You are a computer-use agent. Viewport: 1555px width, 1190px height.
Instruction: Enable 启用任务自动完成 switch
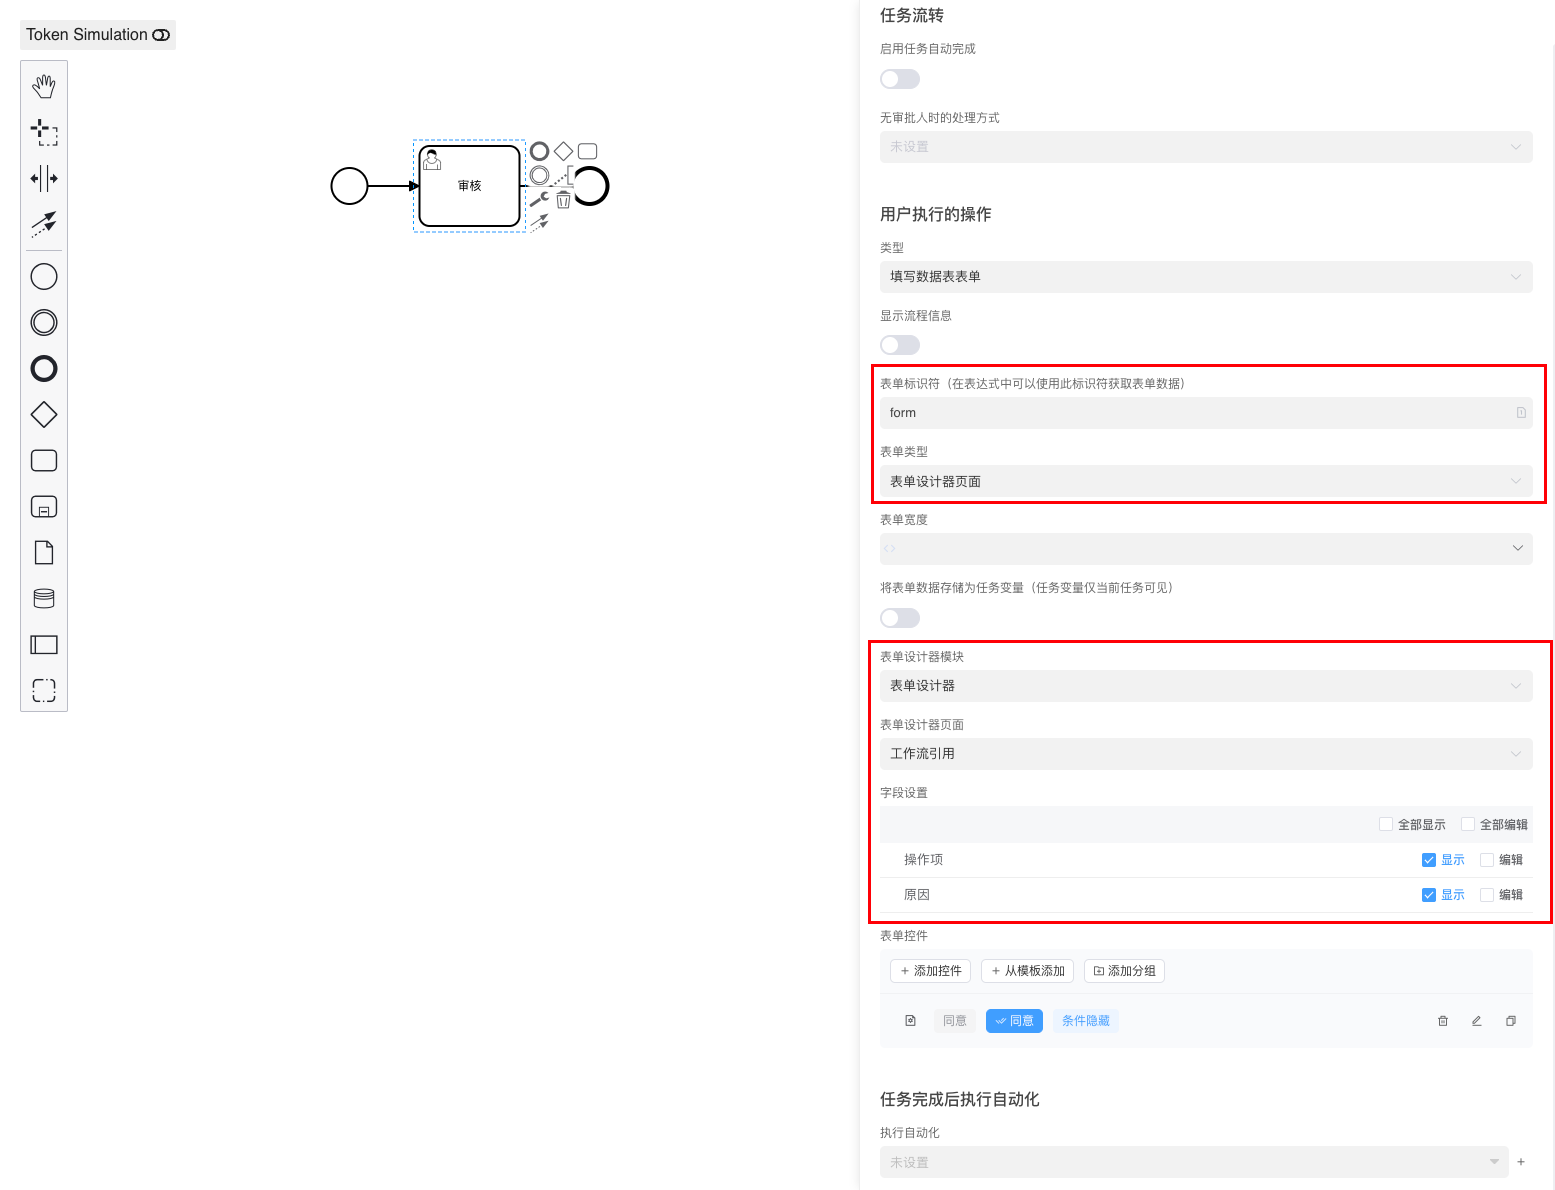899,79
